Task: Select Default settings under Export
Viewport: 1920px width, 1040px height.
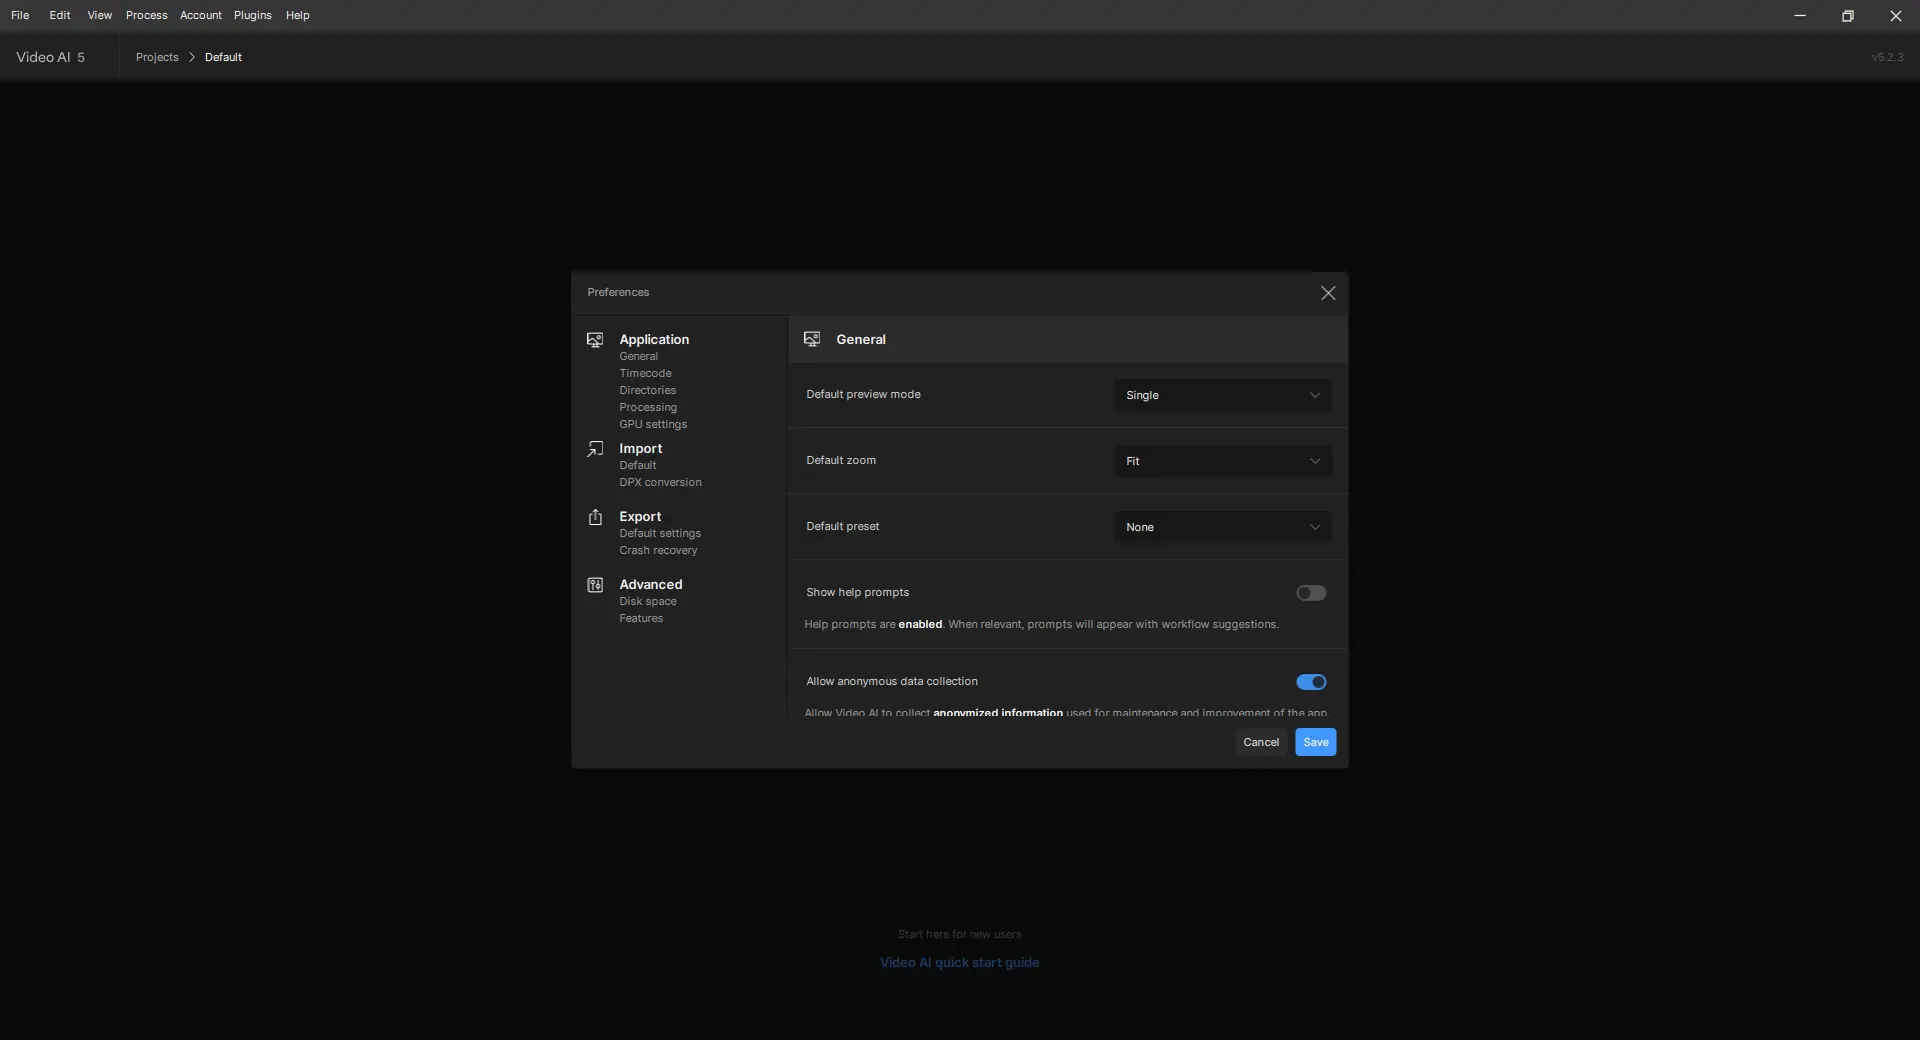Action: tap(660, 534)
